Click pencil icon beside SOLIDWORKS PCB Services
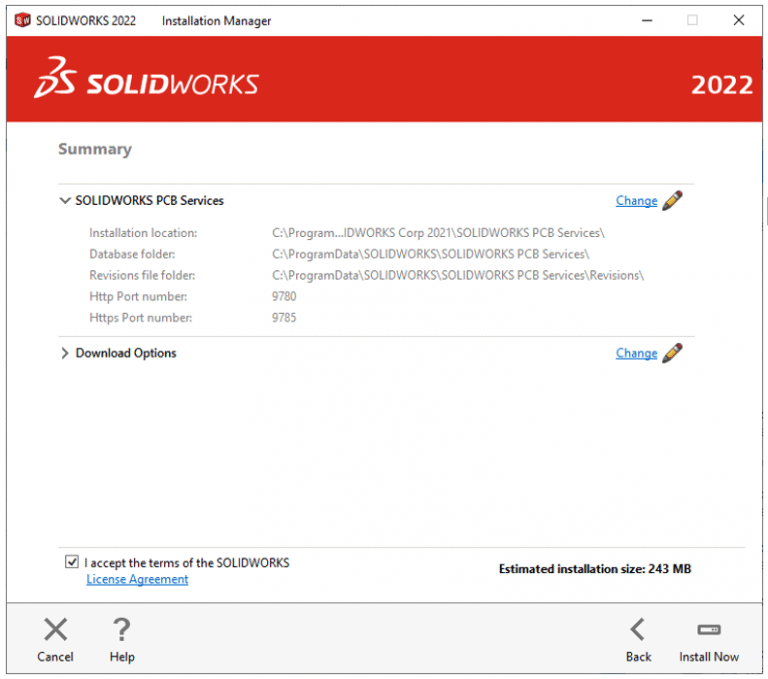768x679 pixels. (672, 200)
